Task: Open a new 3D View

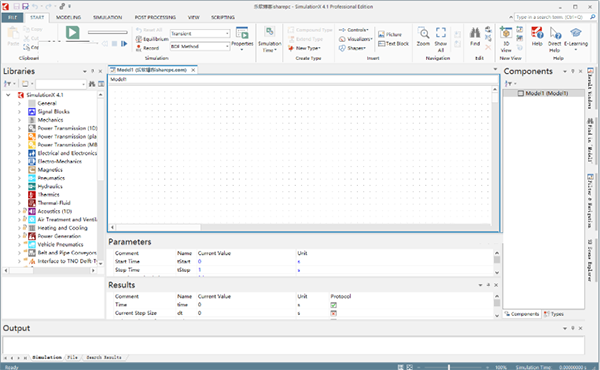Action: [x=506, y=39]
